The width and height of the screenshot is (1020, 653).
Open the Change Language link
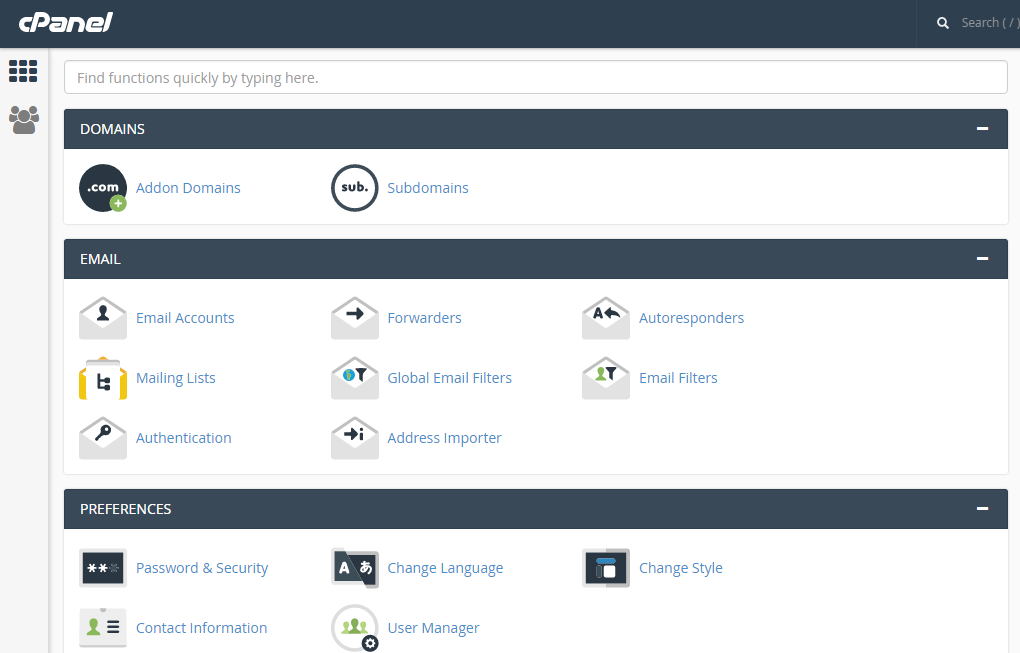pyautogui.click(x=445, y=568)
